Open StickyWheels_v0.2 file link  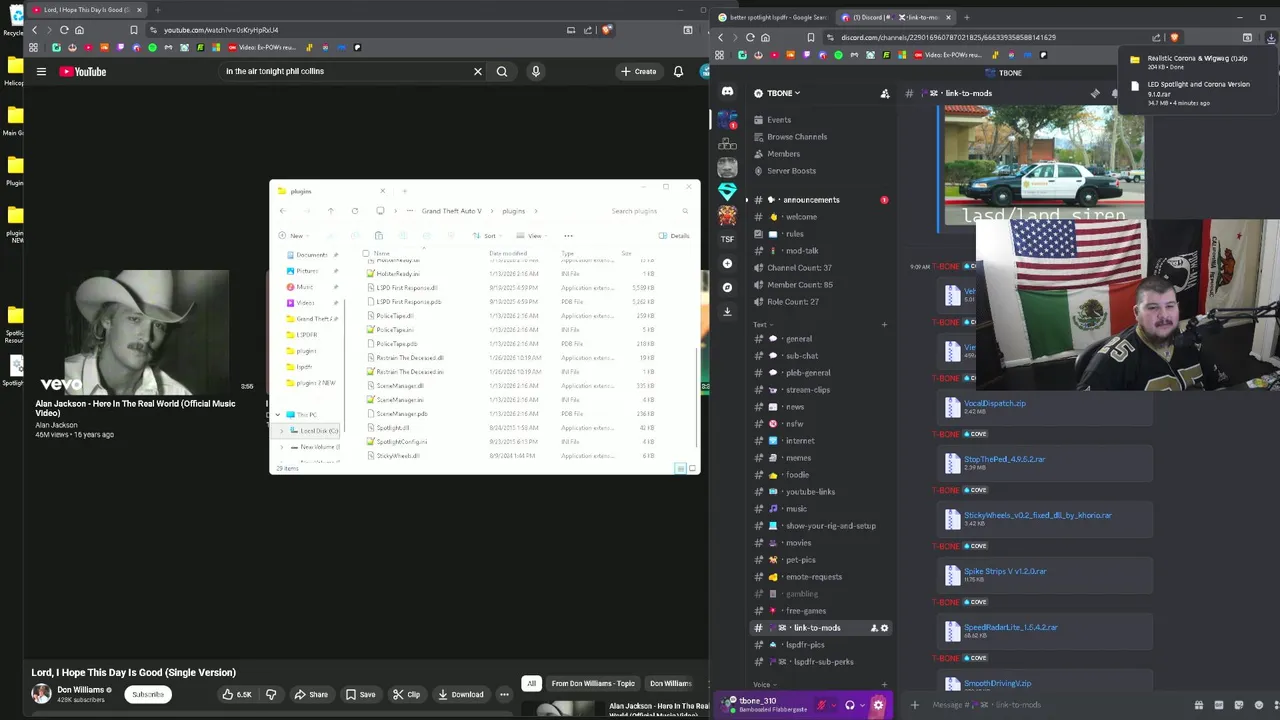click(x=1037, y=515)
